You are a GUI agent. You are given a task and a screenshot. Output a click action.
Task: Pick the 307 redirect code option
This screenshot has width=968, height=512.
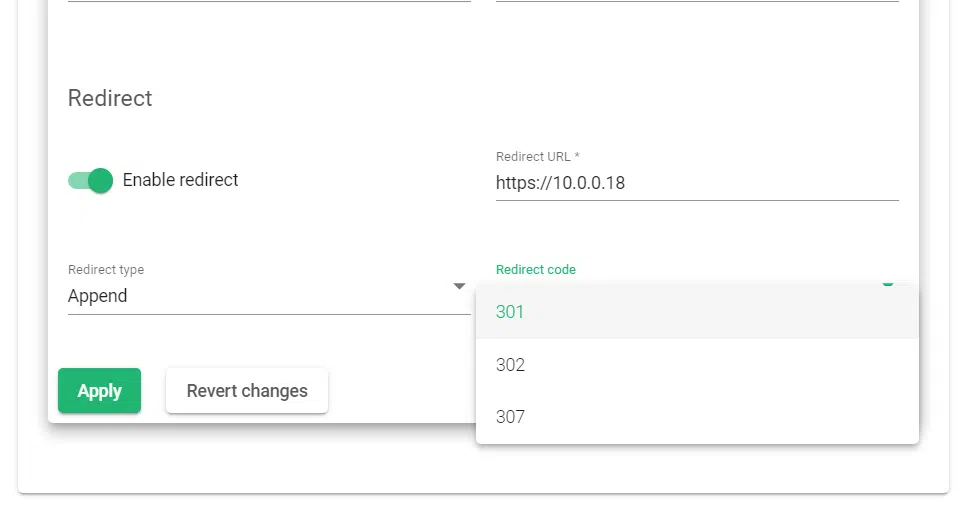(x=696, y=417)
